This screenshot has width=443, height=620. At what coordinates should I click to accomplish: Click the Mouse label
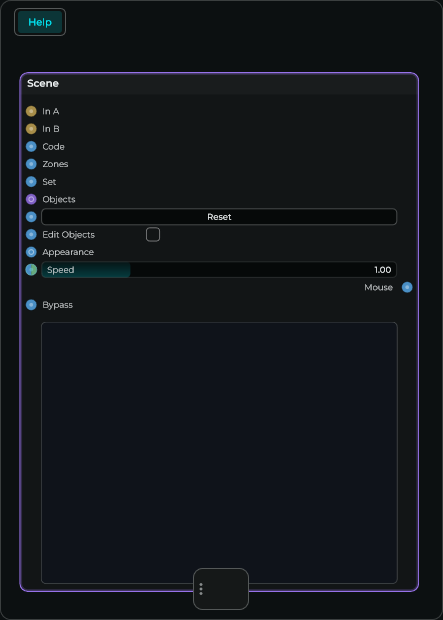[379, 287]
